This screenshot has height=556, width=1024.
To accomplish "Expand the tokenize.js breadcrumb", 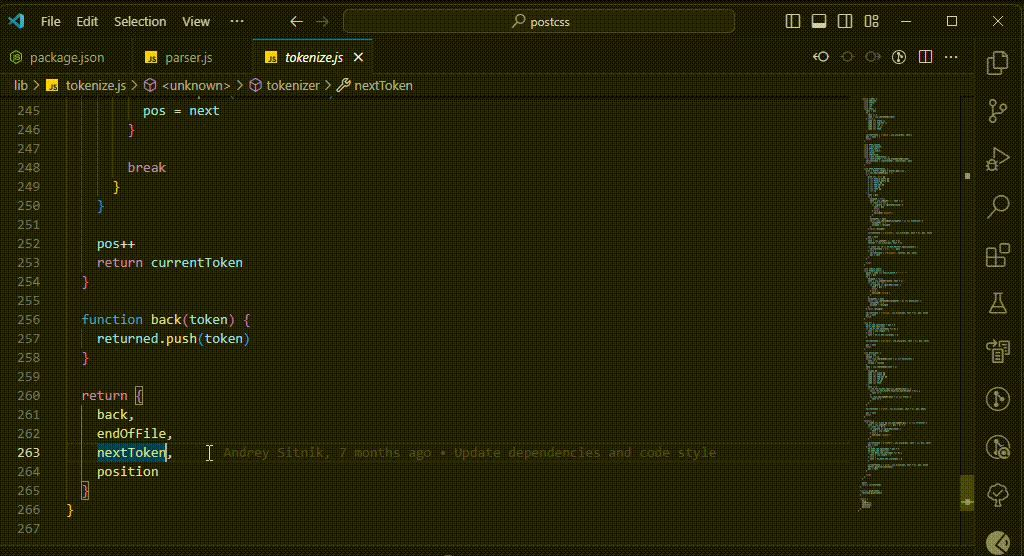I will point(95,86).
